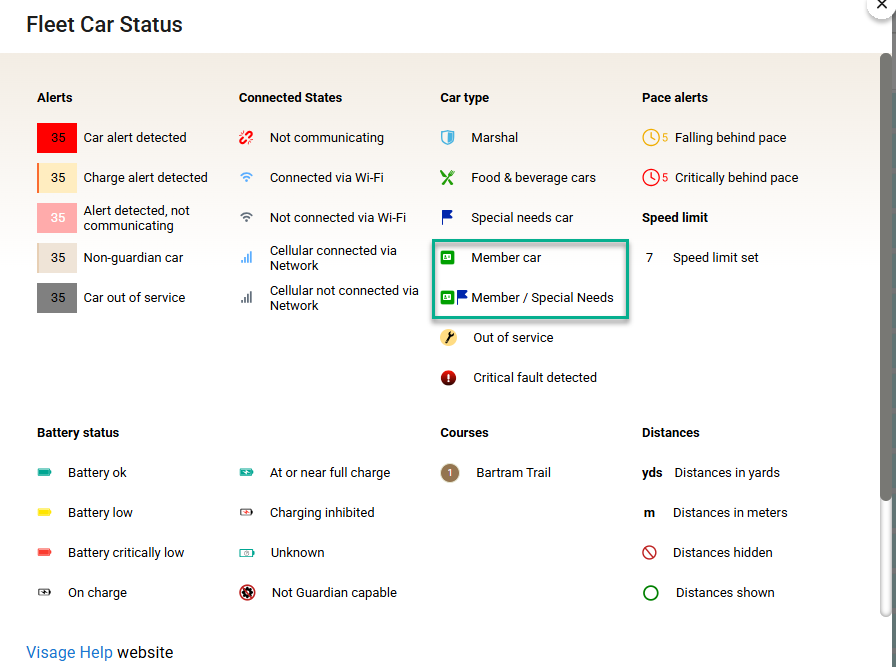Click the Critical fault detected icon

pyautogui.click(x=449, y=378)
